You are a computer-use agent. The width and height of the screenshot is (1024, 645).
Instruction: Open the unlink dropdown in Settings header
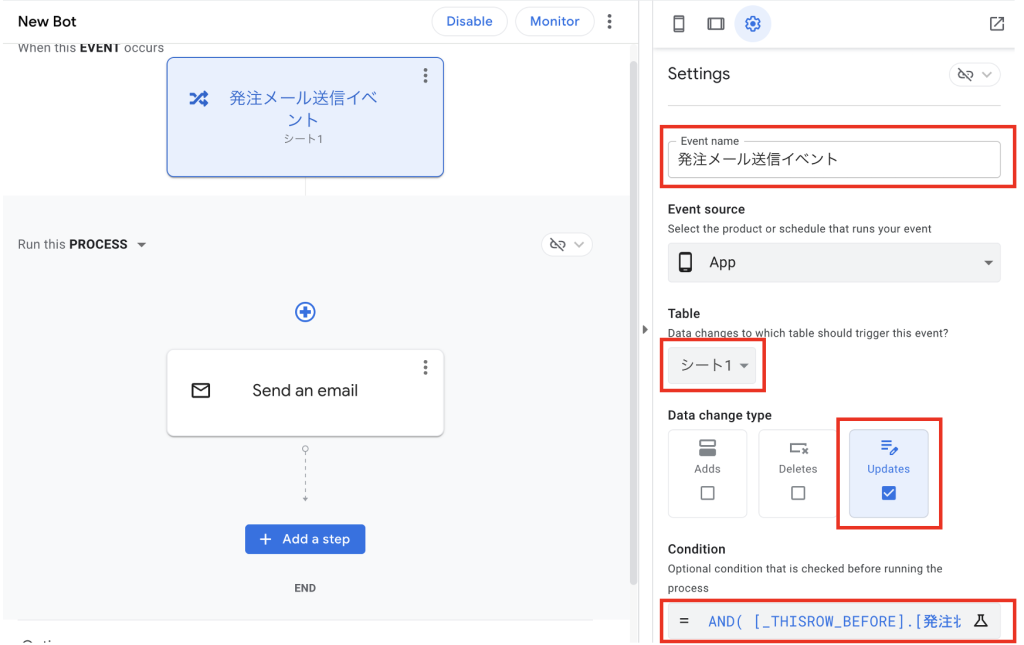coord(974,75)
